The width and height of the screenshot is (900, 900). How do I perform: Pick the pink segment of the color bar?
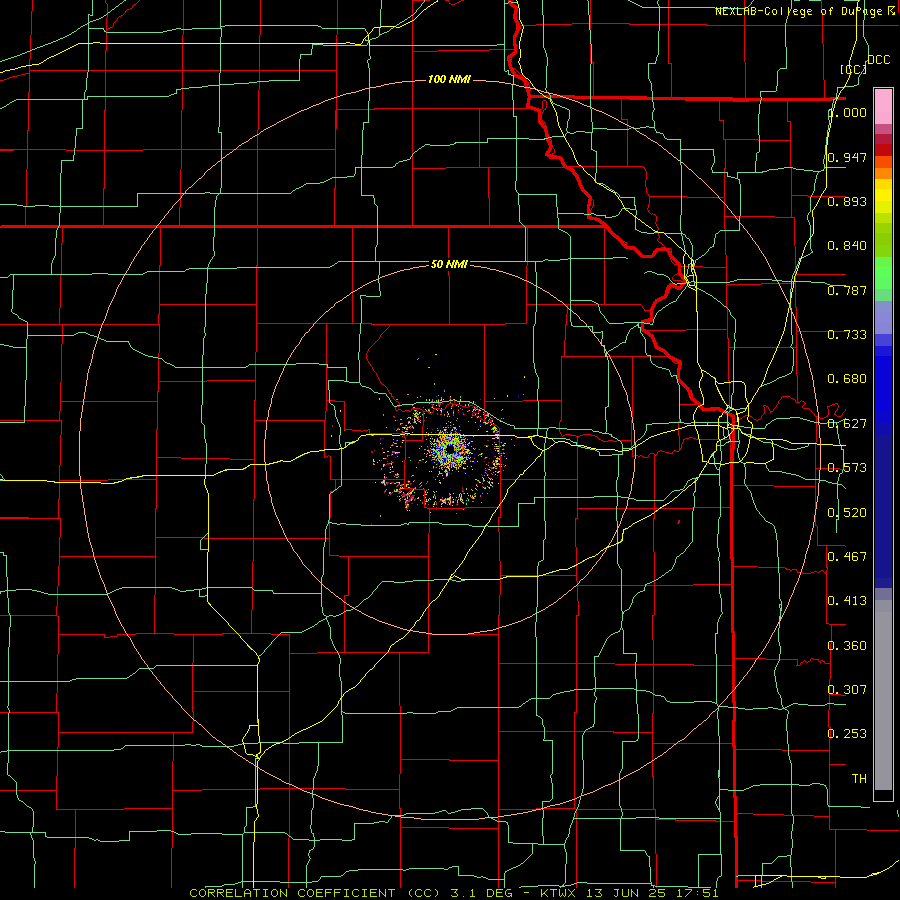click(883, 106)
